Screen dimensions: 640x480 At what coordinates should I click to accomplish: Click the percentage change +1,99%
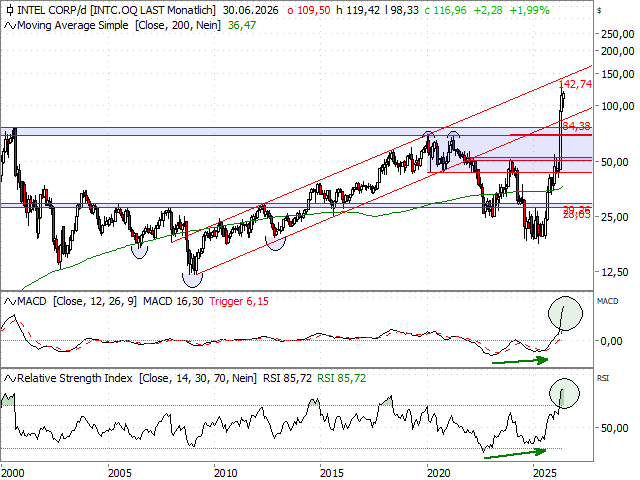(529, 10)
